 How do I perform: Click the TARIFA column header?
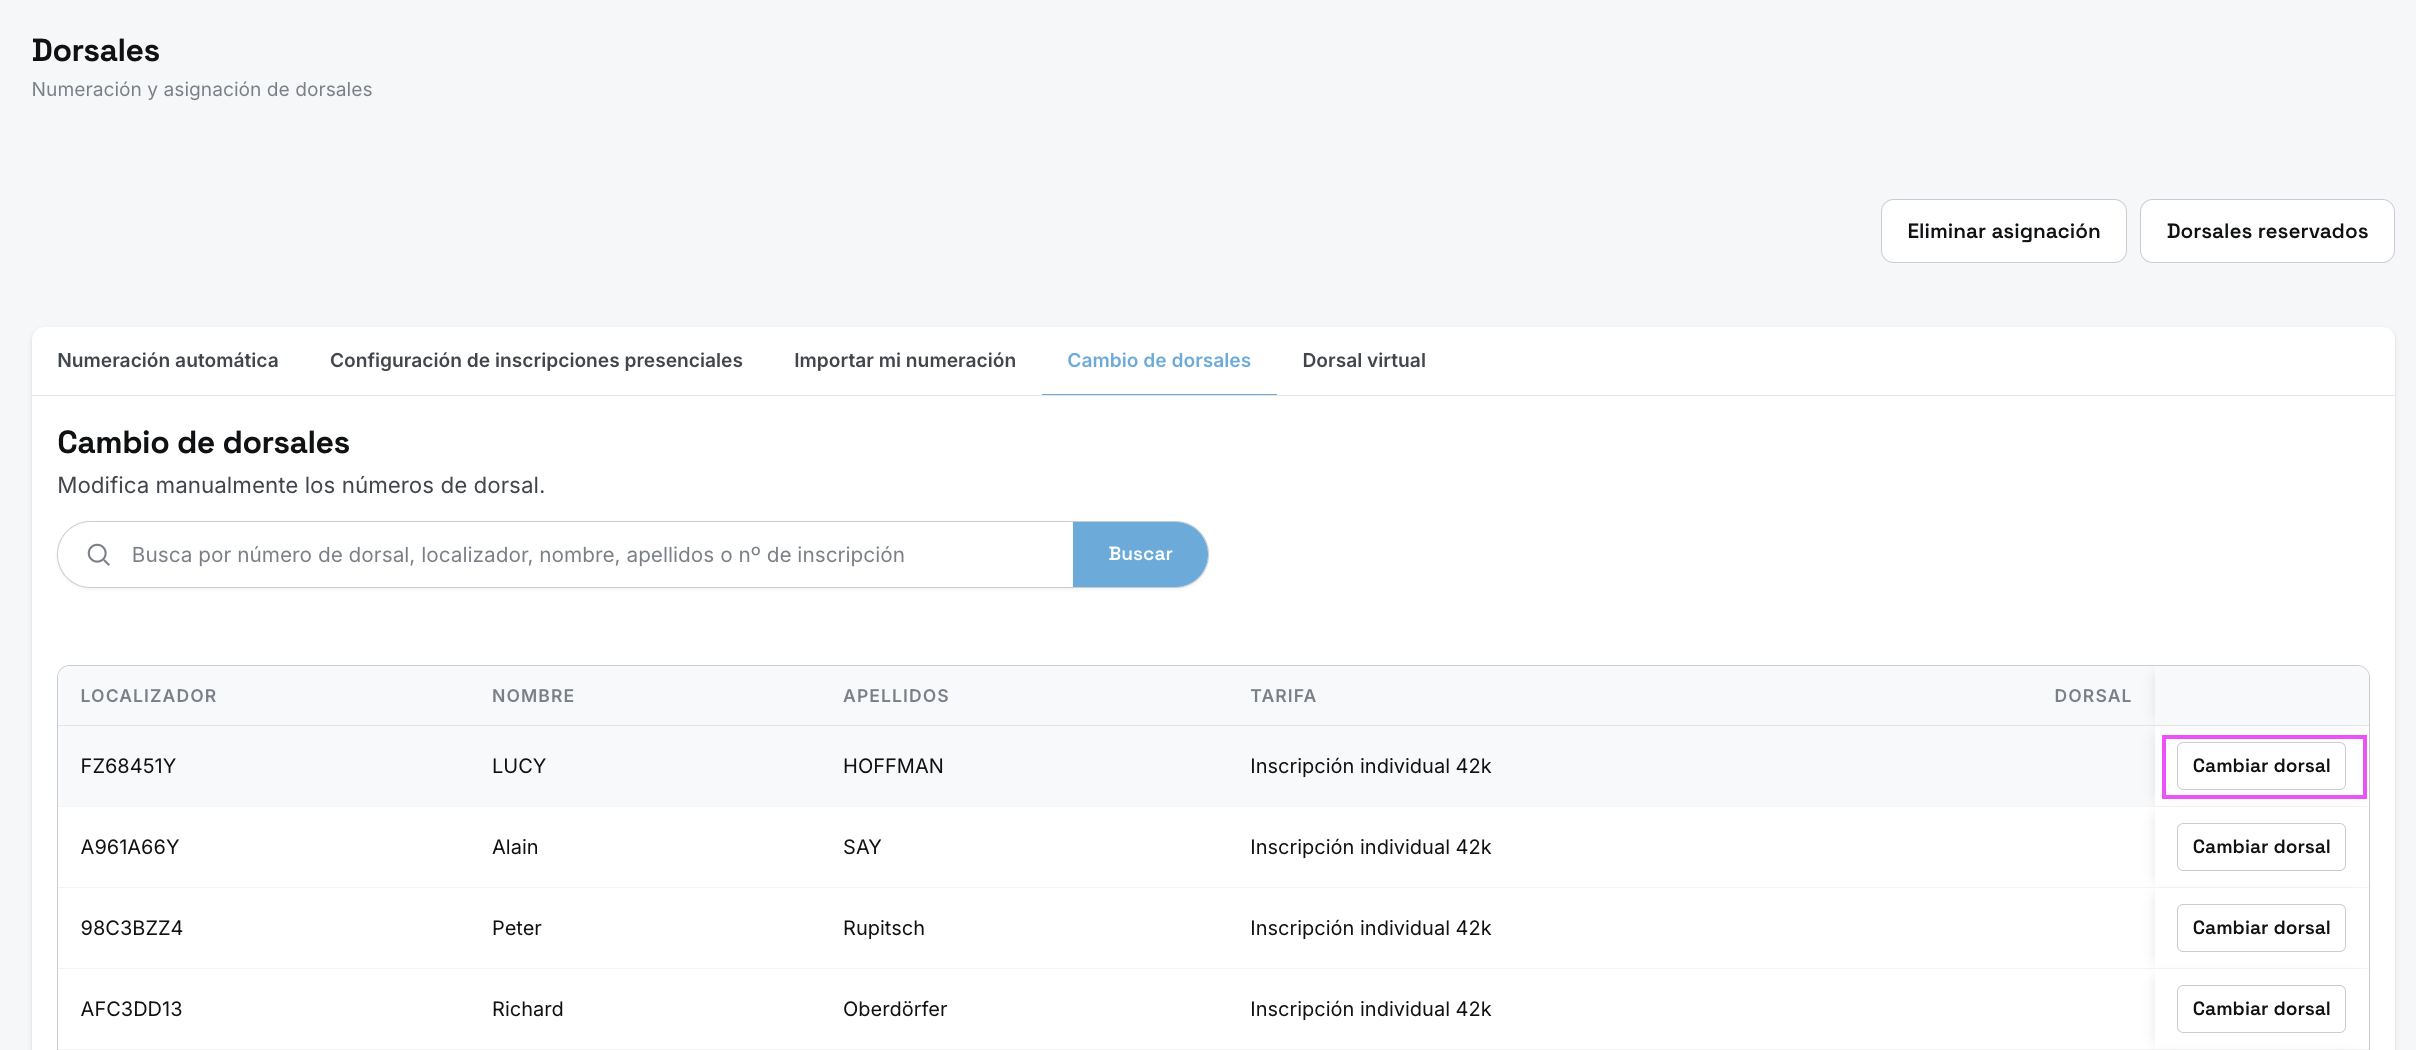[1283, 696]
